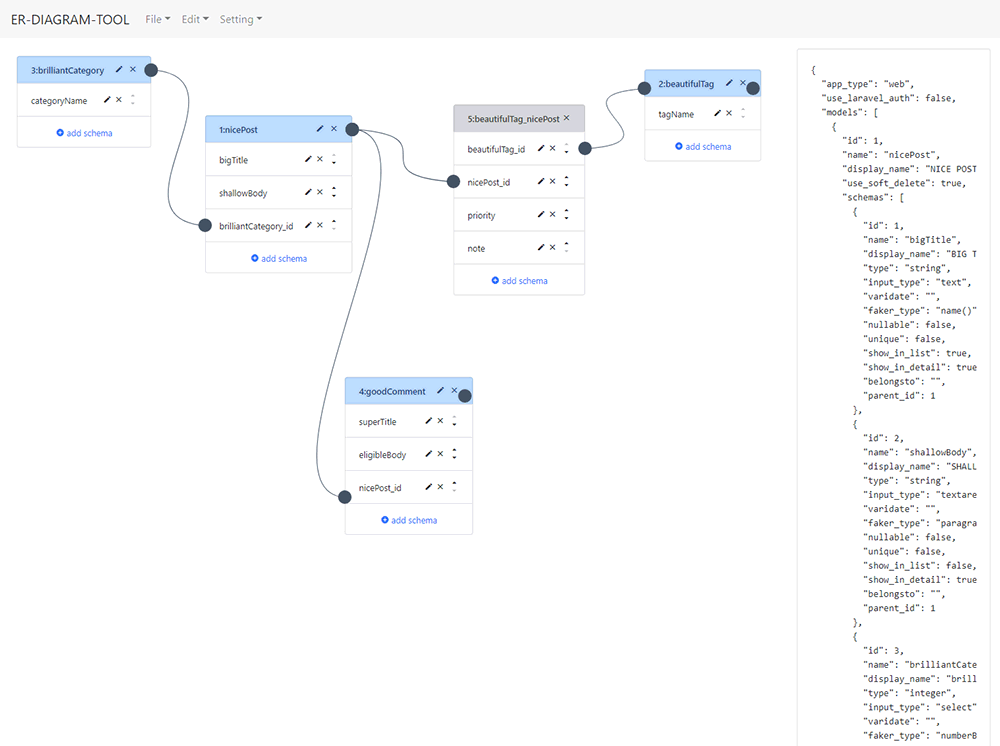1000x746 pixels.
Task: Delete the categoryName schema
Action: pos(119,99)
